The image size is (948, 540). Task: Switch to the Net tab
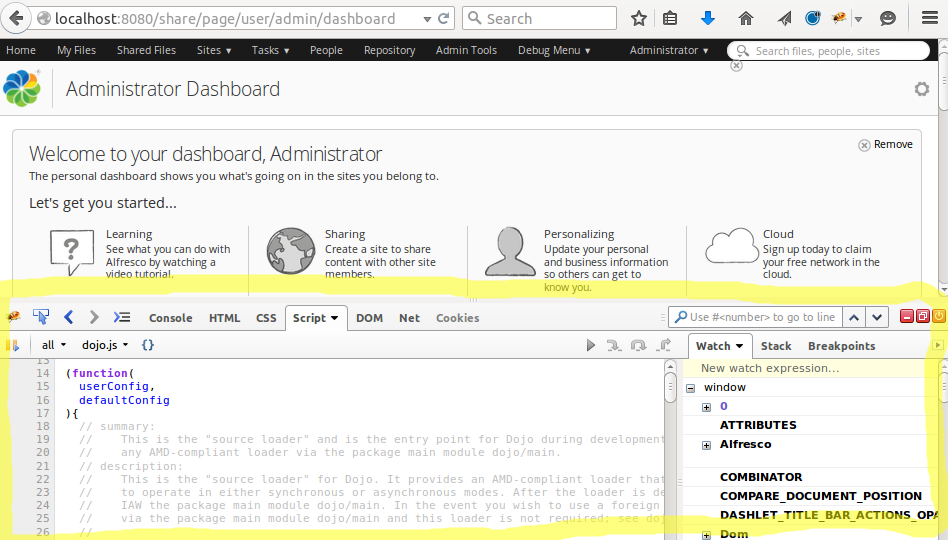(409, 318)
